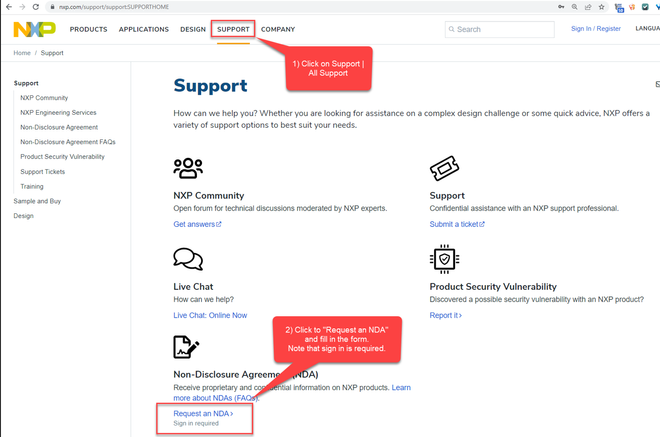660x437 pixels.
Task: Click the NDA document signing icon
Action: click(186, 347)
